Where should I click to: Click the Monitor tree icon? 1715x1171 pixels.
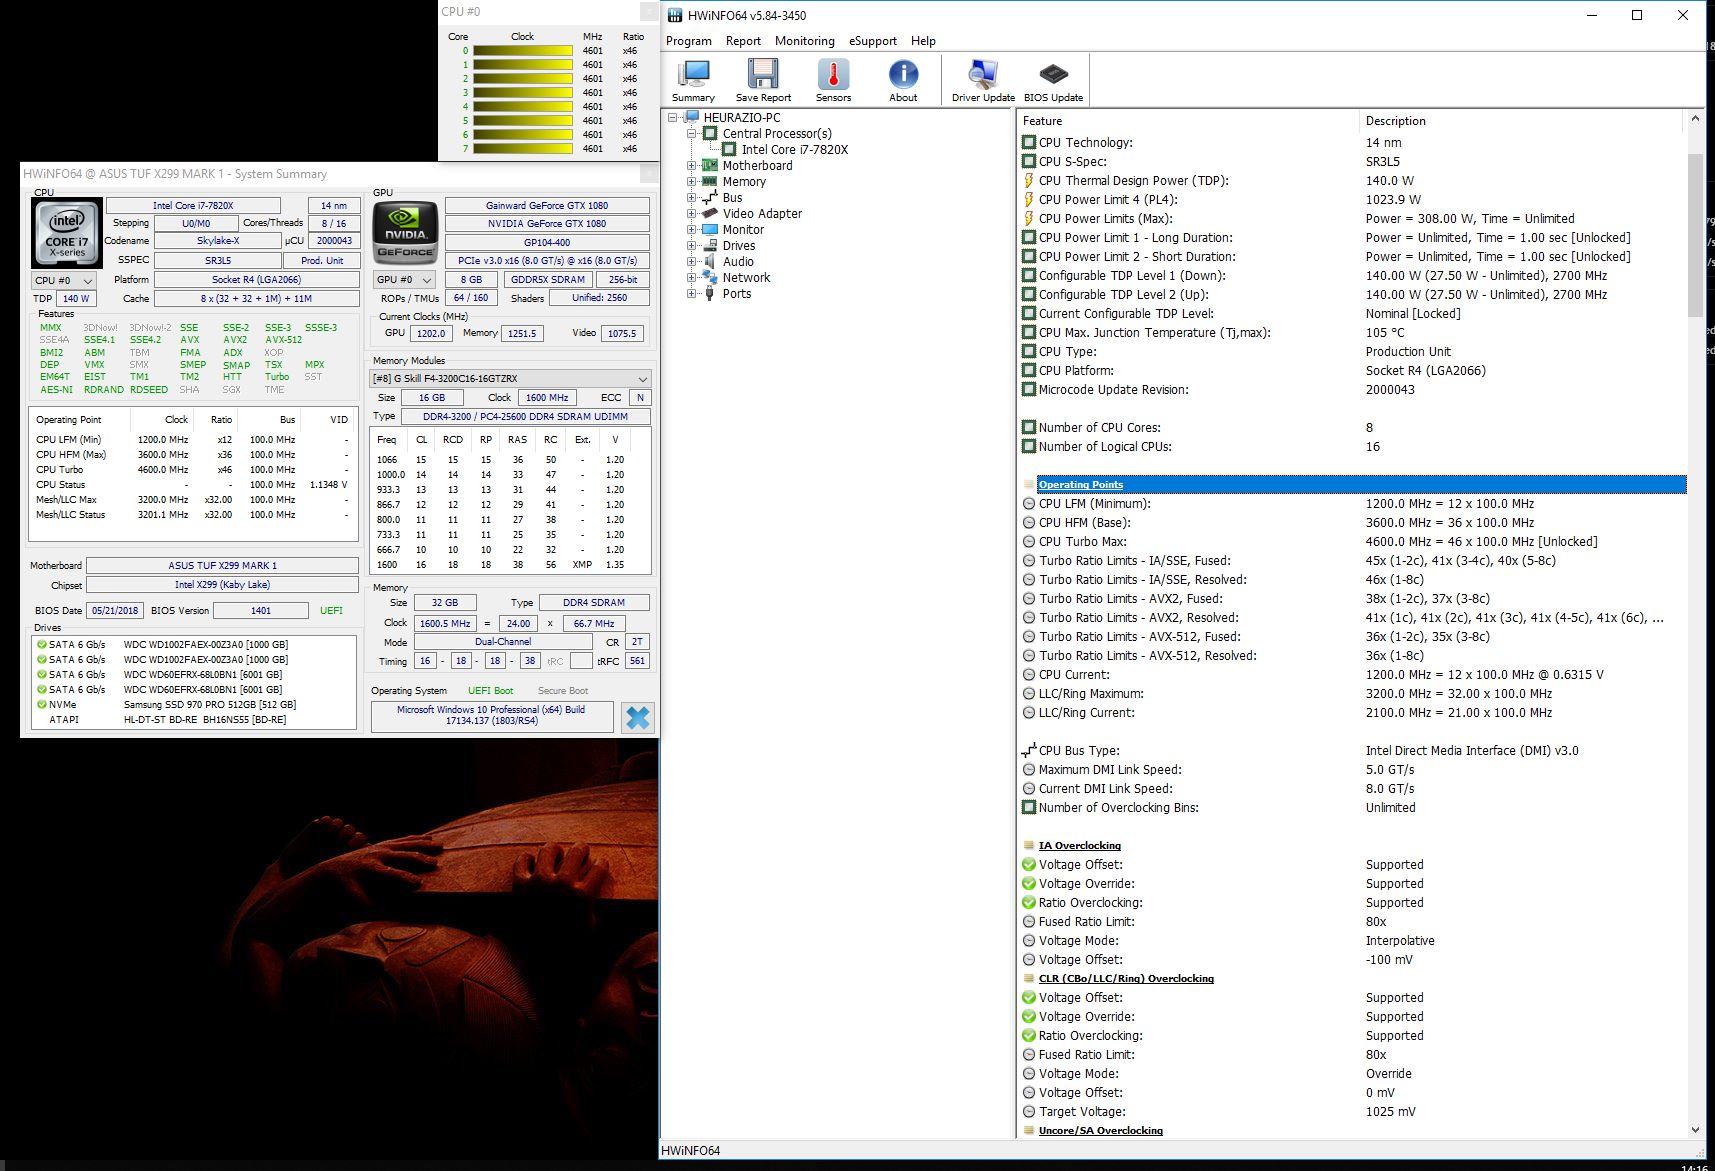point(710,229)
